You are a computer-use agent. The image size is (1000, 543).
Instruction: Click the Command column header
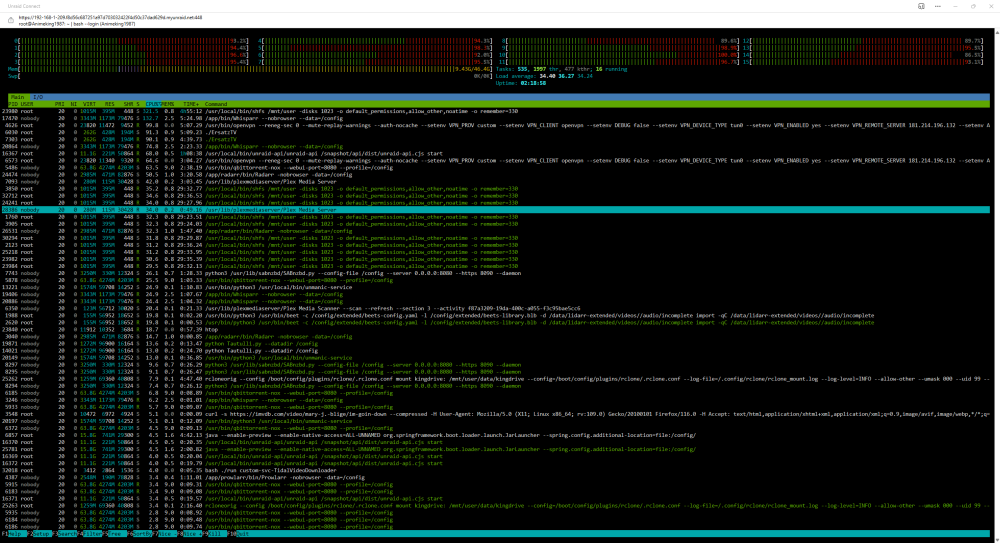click(x=216, y=104)
